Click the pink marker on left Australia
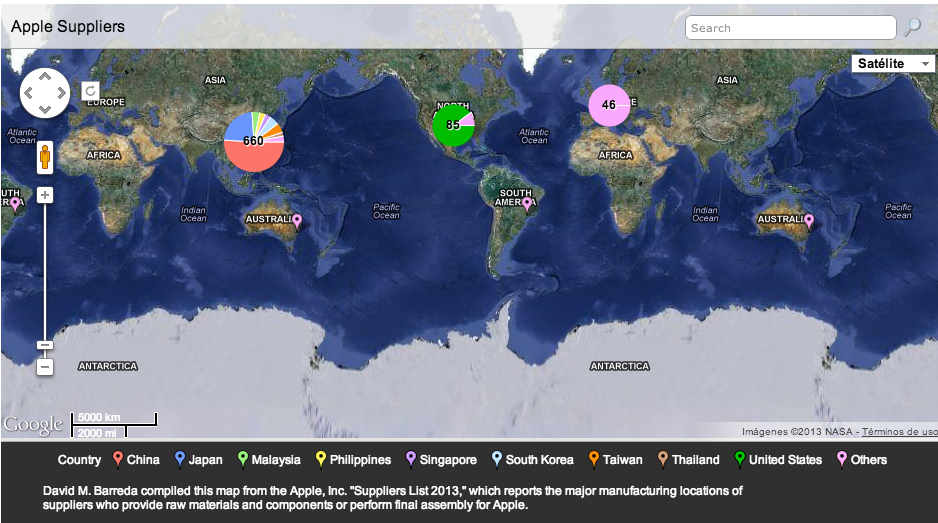Screen dimensions: 938x523 point(297,221)
